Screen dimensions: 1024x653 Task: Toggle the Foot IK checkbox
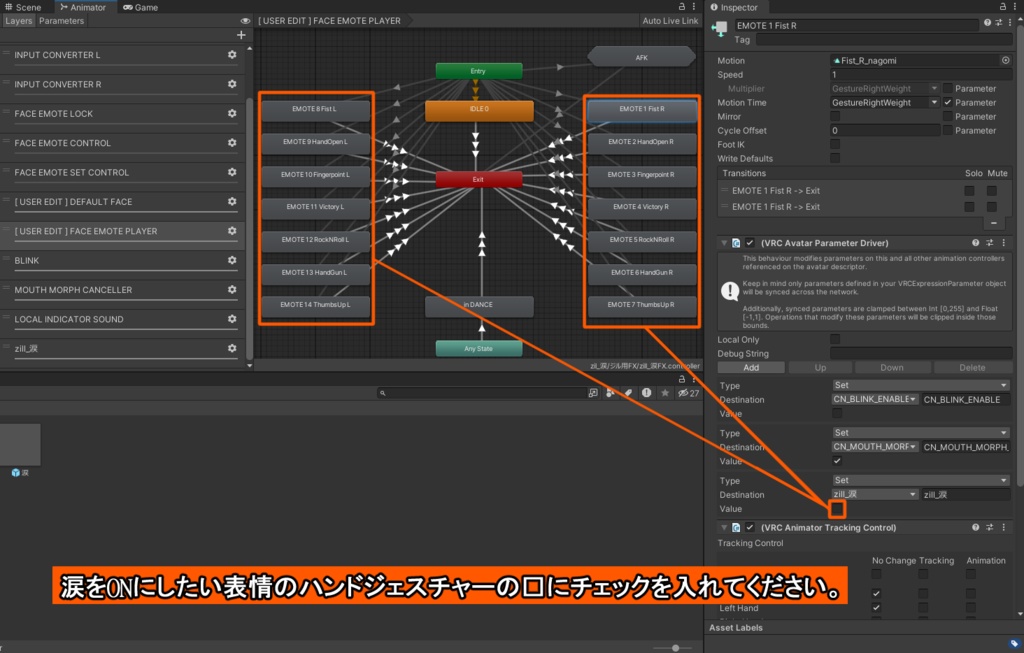point(835,144)
